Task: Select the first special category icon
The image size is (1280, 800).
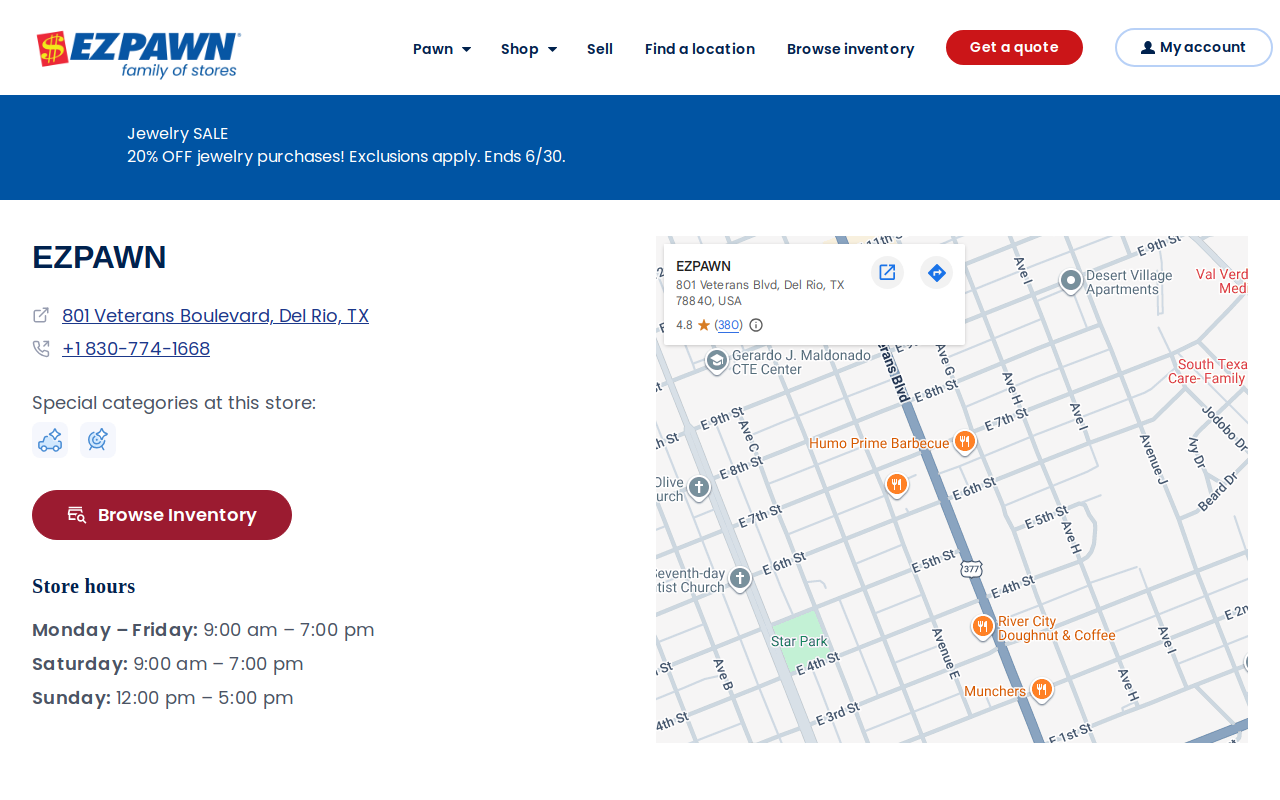Action: (x=50, y=440)
